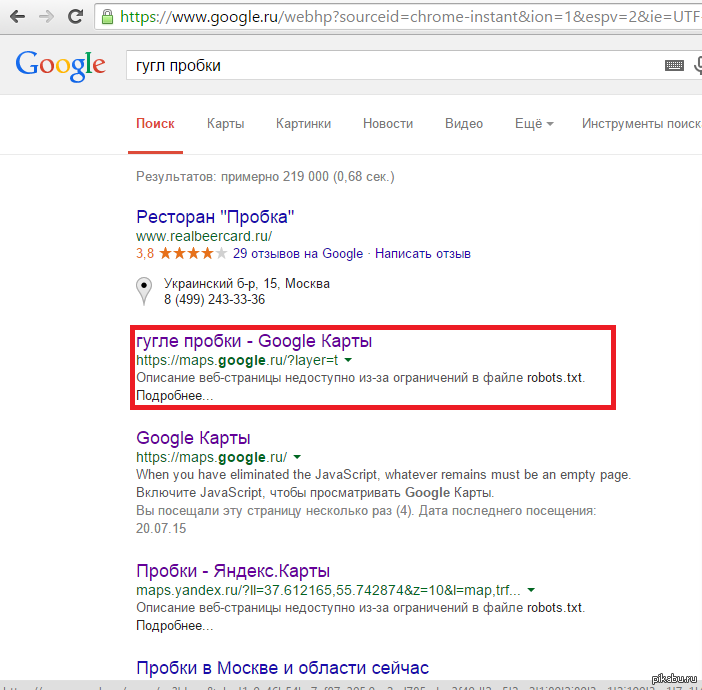Viewport: 702px width, 690px height.
Task: Open the on-screen keyboard icon in search box
Action: tap(675, 66)
